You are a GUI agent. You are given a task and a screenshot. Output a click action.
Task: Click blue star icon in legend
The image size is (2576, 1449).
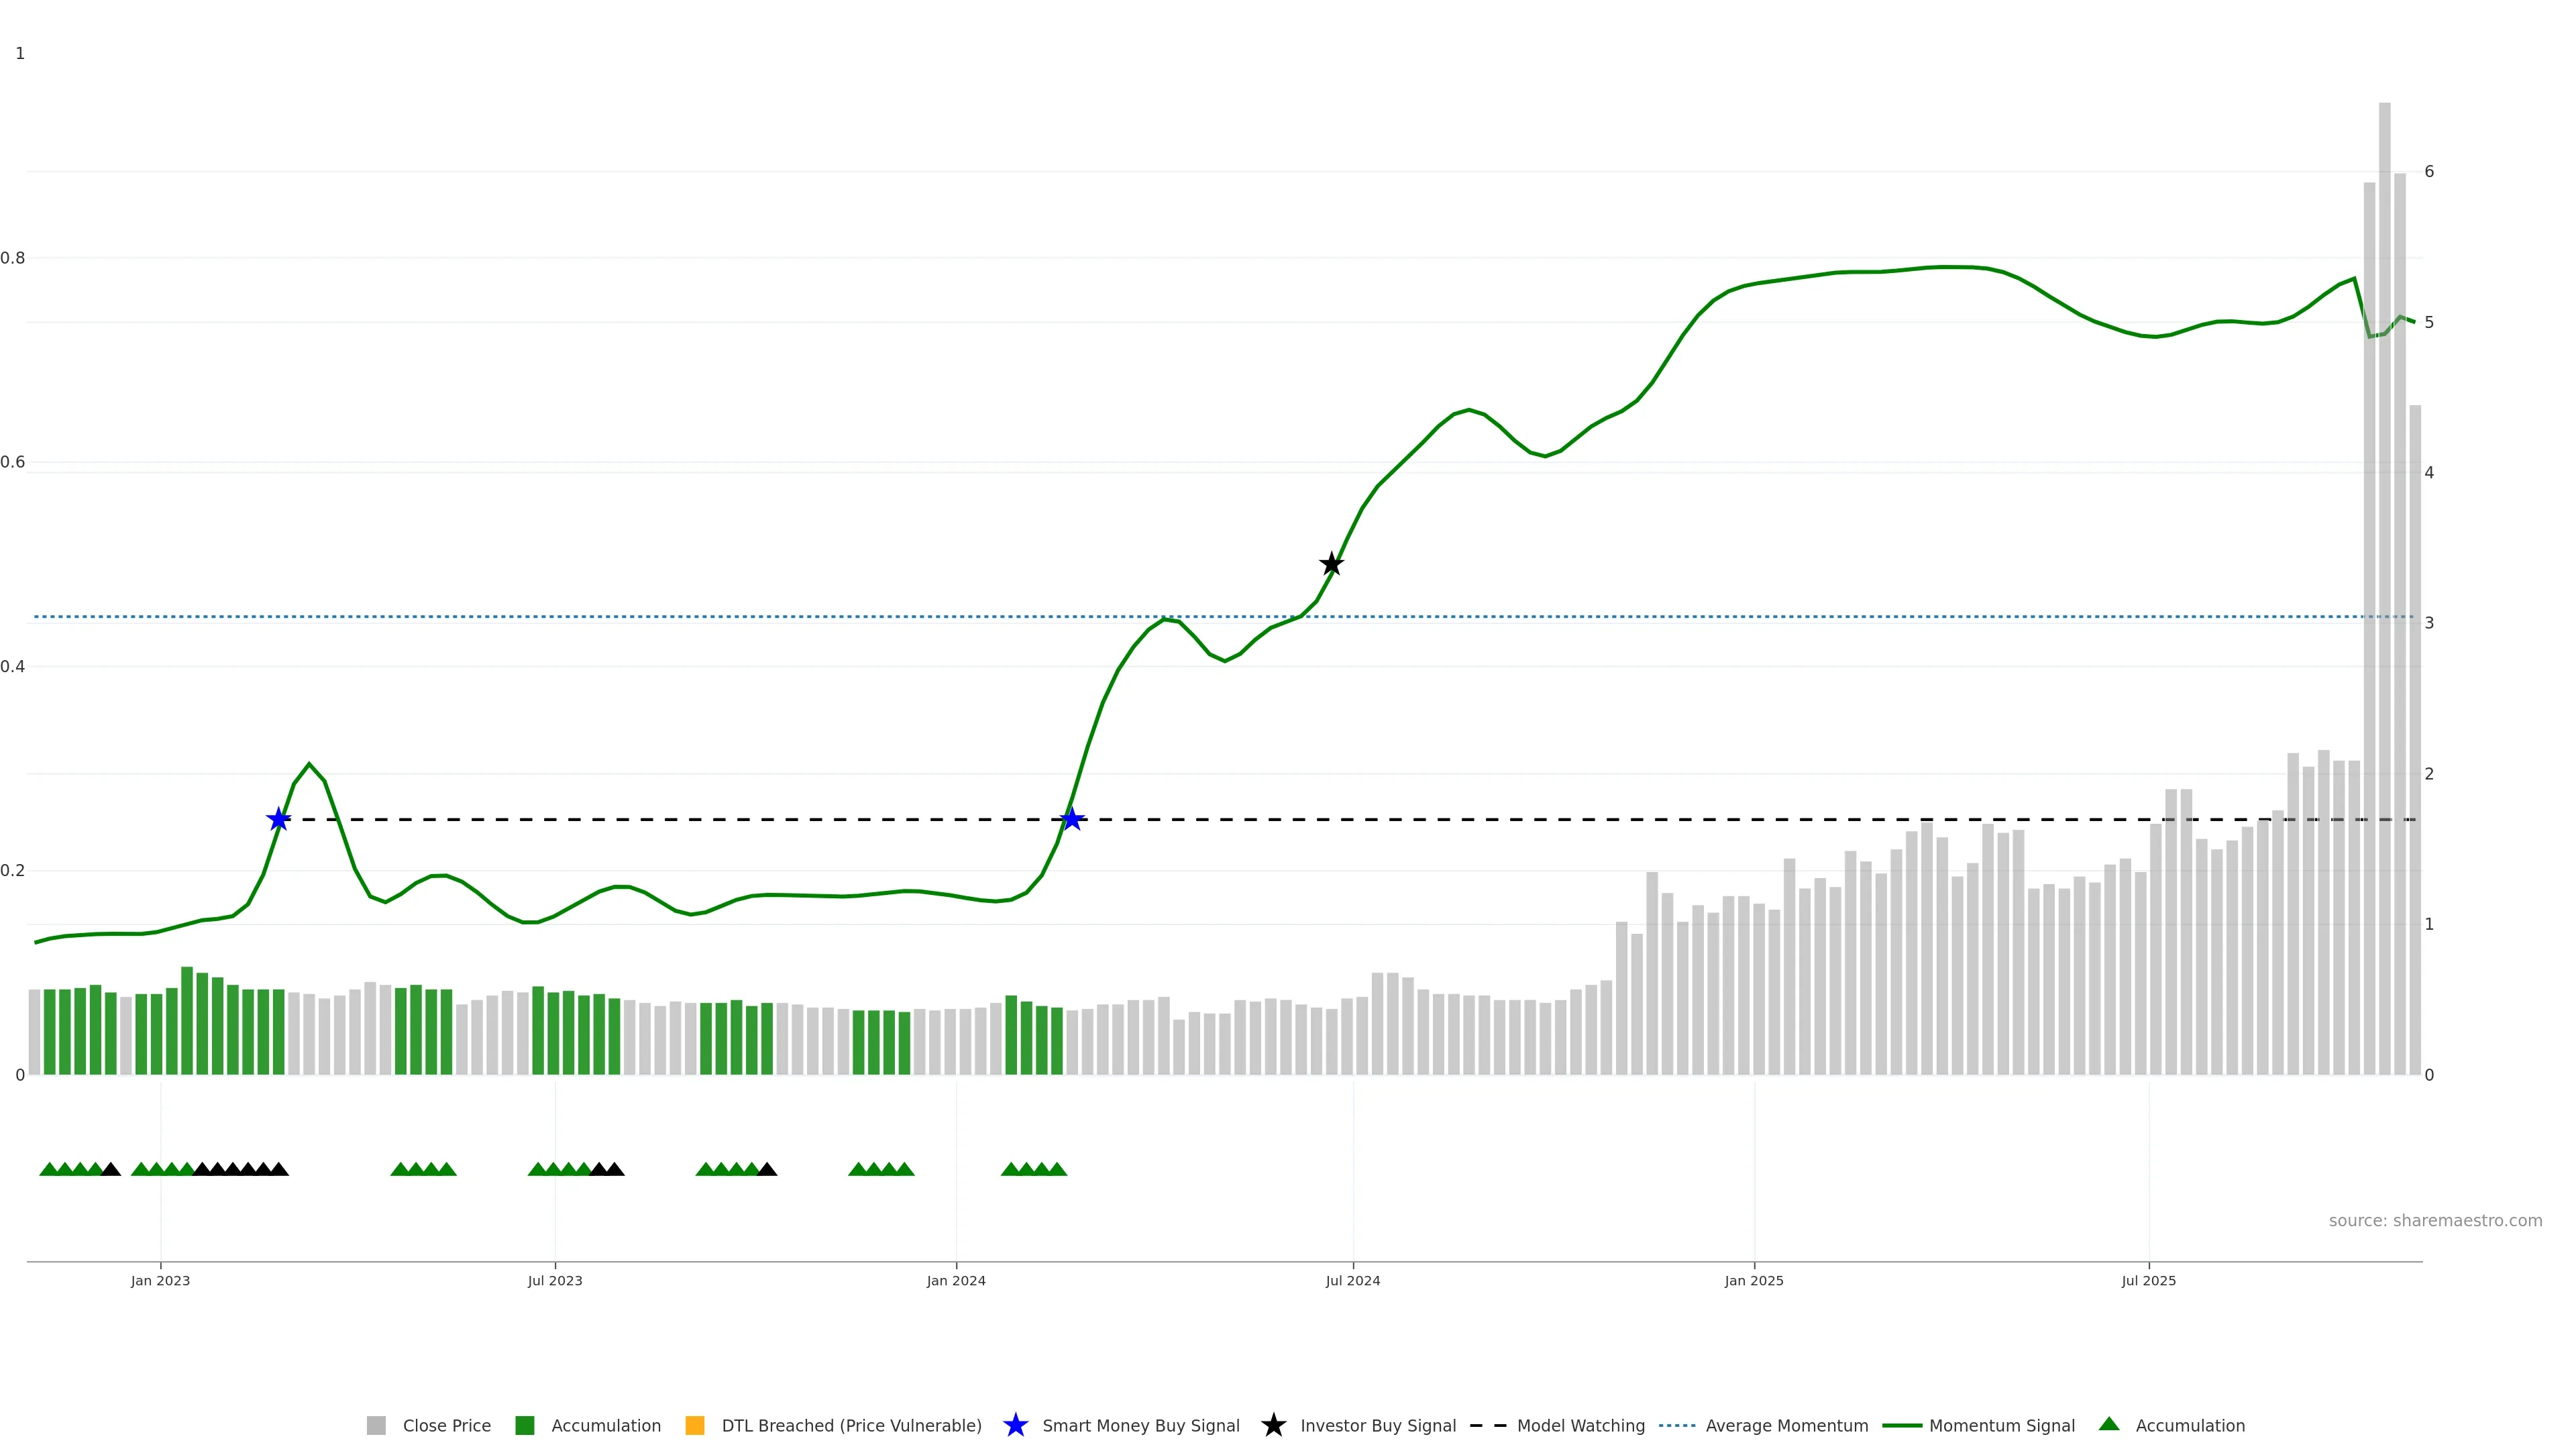[1015, 1426]
